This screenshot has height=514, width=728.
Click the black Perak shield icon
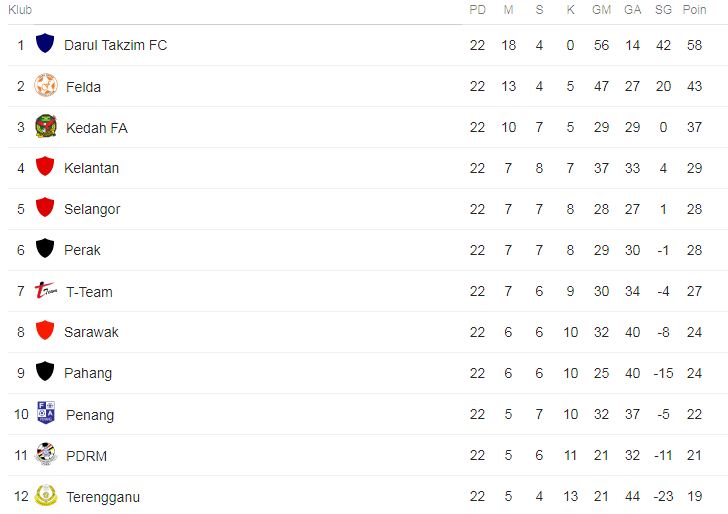(45, 249)
